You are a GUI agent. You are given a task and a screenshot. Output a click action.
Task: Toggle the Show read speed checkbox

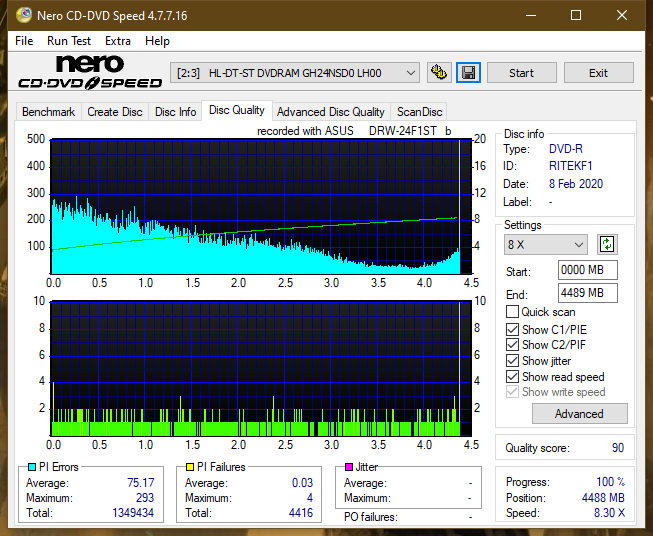(x=512, y=376)
